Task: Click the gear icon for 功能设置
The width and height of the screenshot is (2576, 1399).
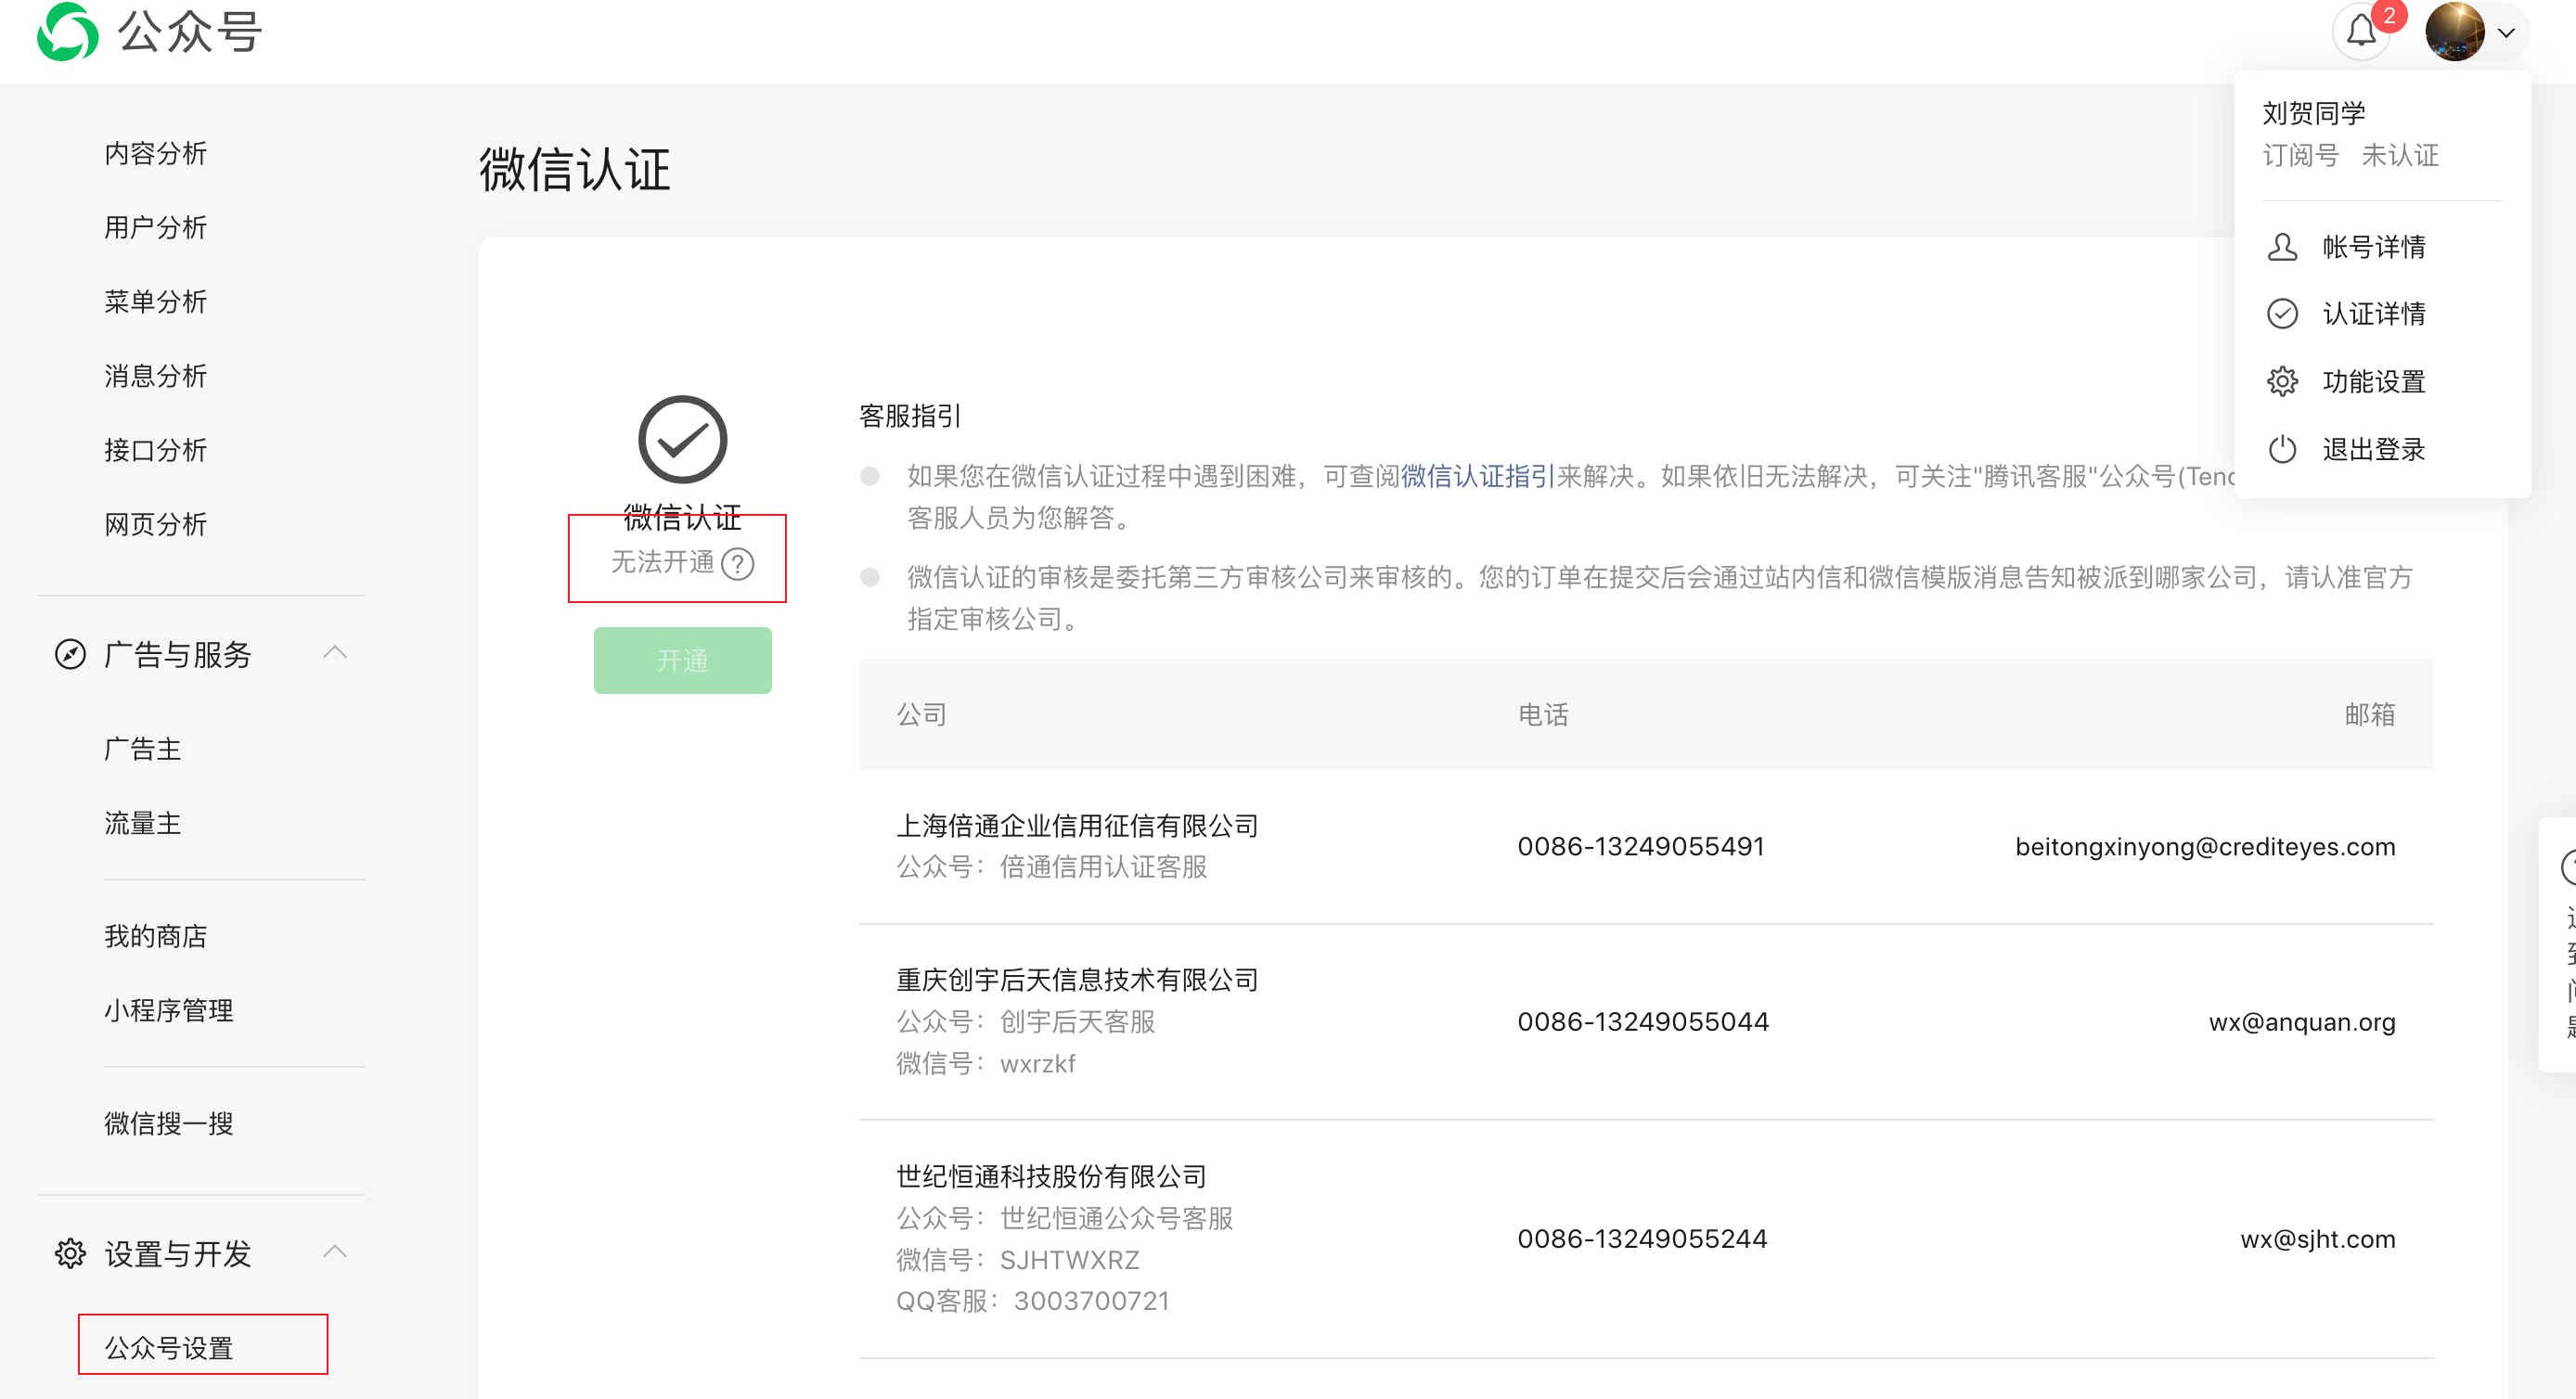Action: pos(2282,381)
